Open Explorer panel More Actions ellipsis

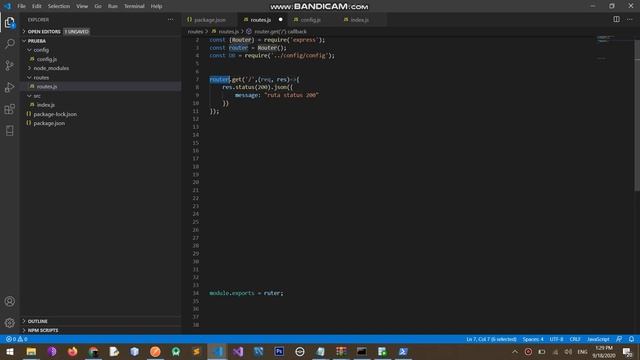171,20
